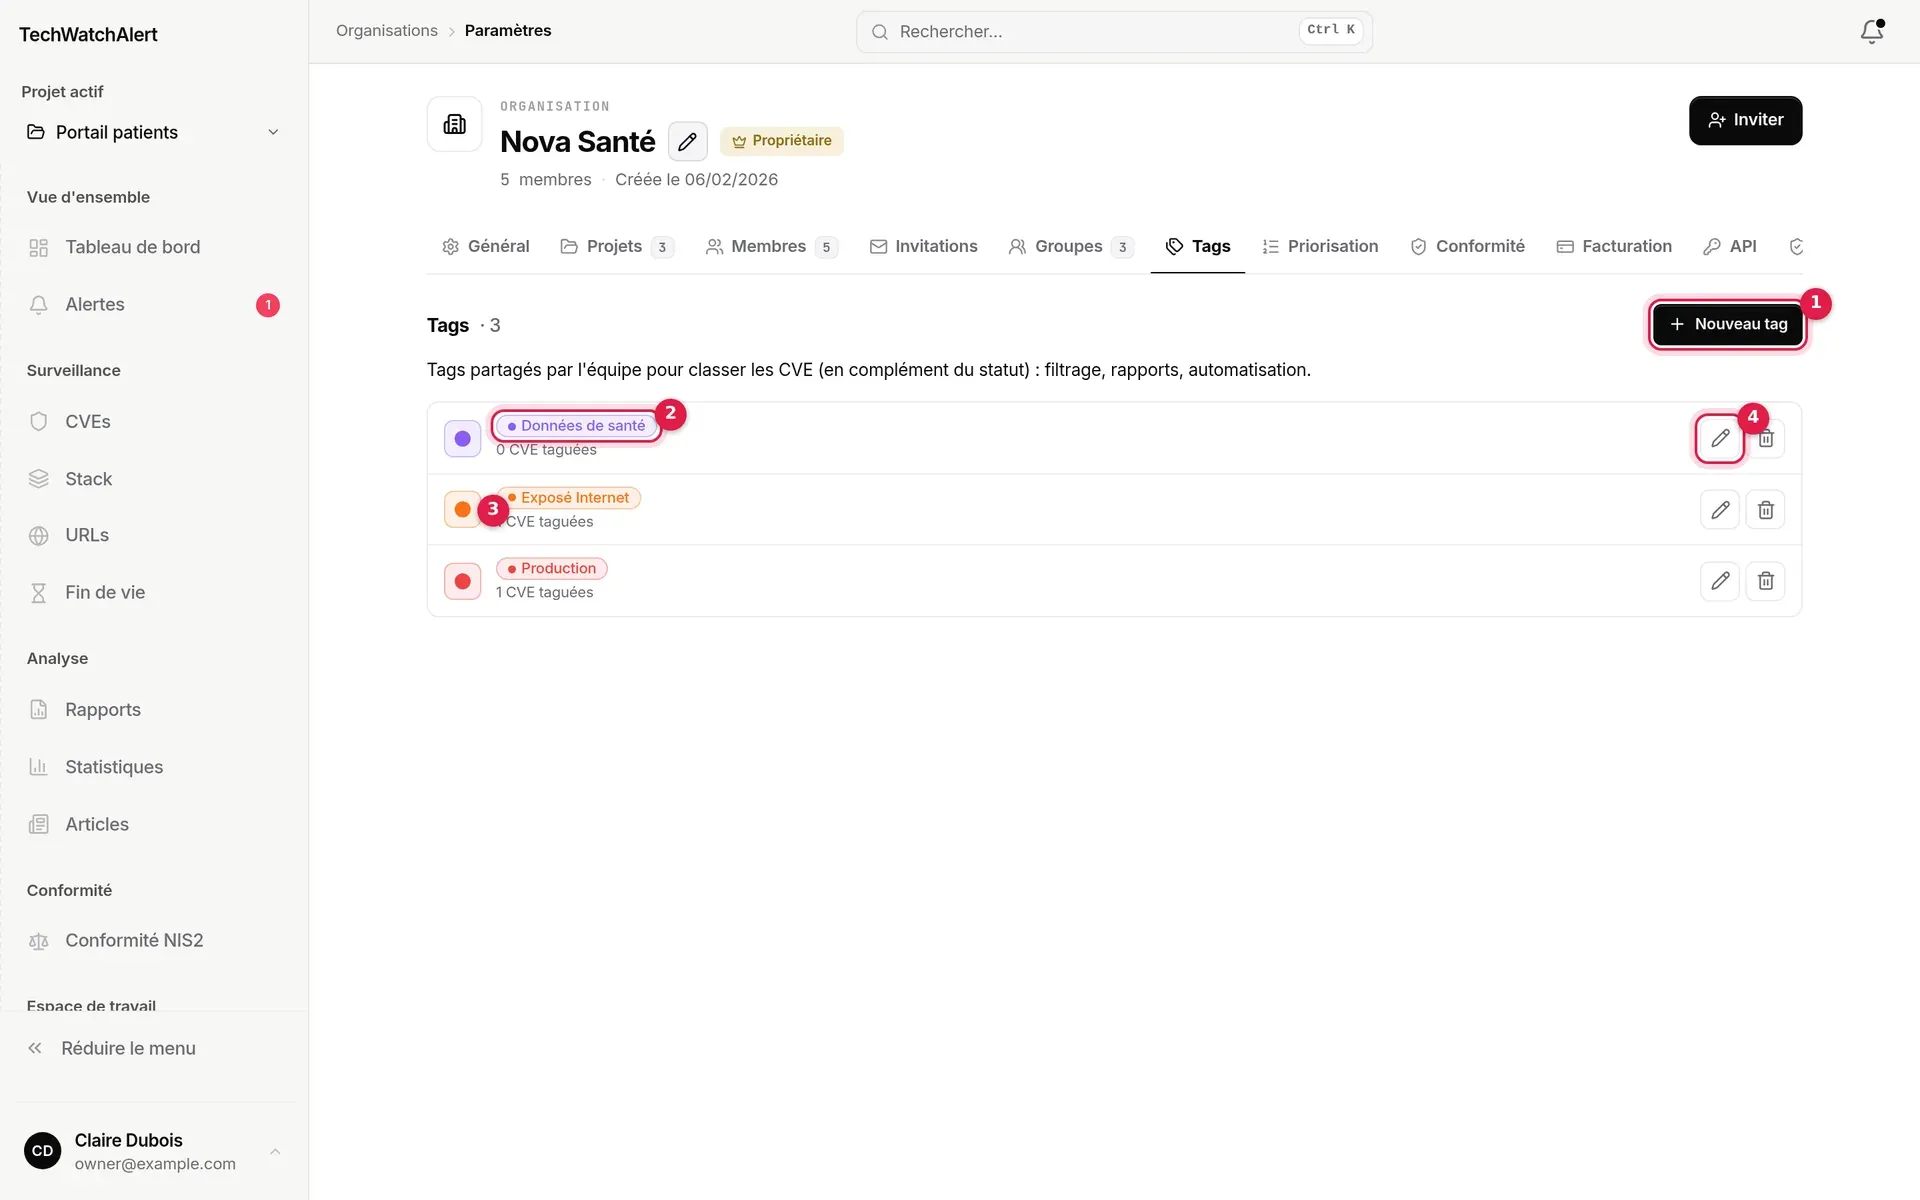Image resolution: width=1920 pixels, height=1200 pixels.
Task: Switch to the Priorisation tab
Action: (x=1320, y=247)
